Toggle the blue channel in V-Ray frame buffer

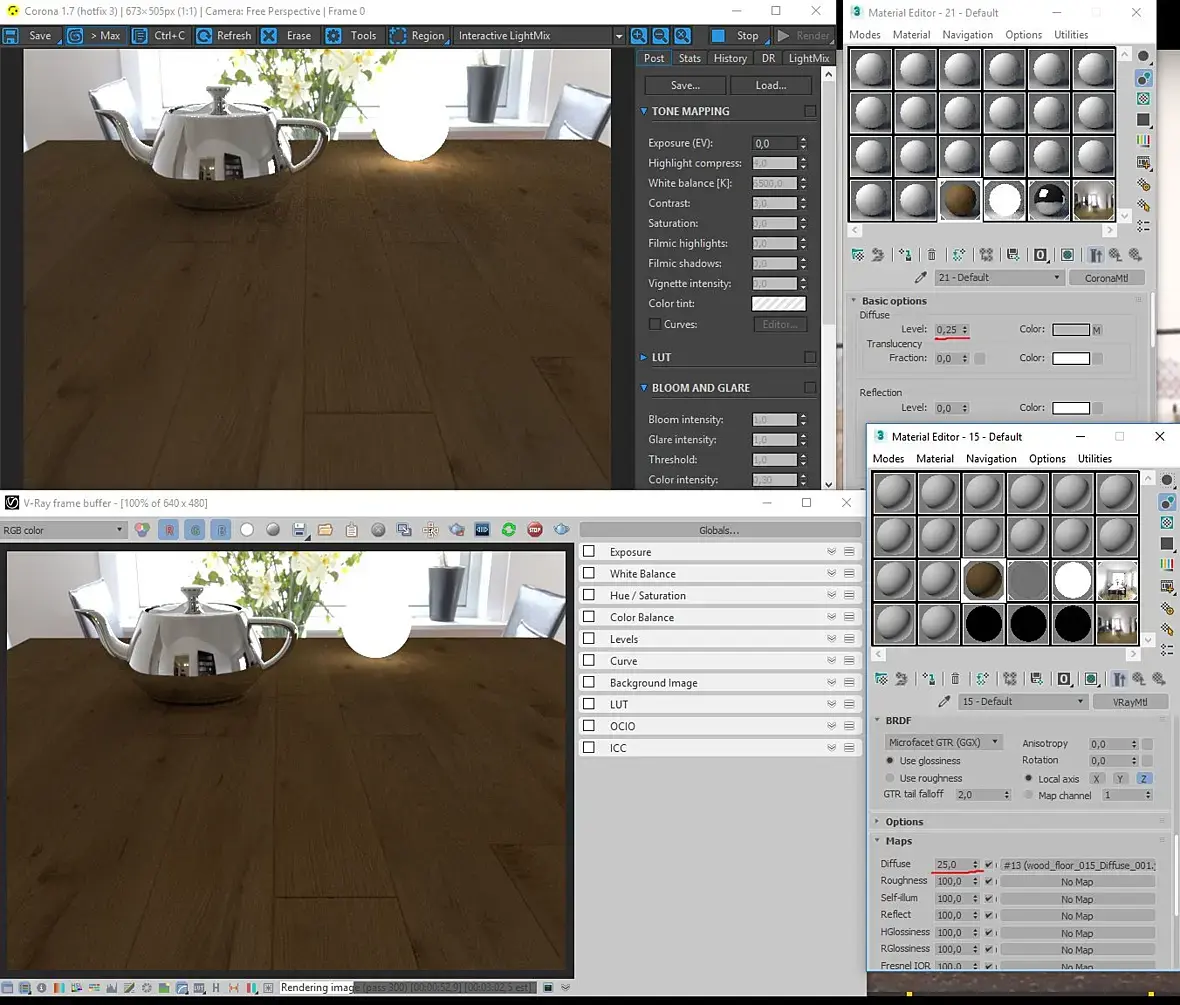(221, 530)
